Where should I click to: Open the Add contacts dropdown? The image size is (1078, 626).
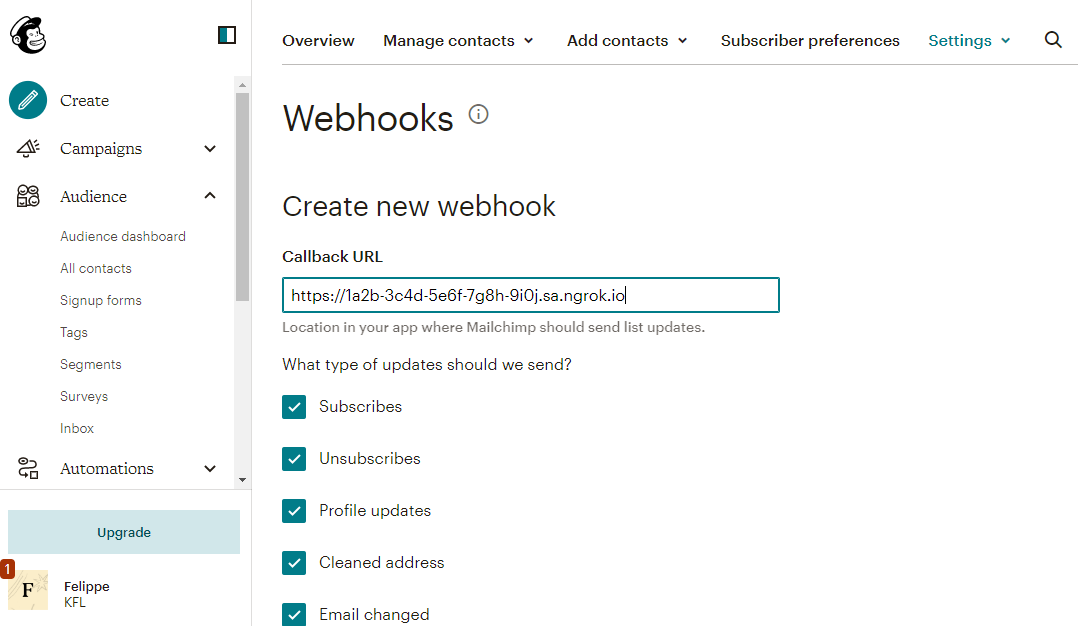click(x=627, y=41)
